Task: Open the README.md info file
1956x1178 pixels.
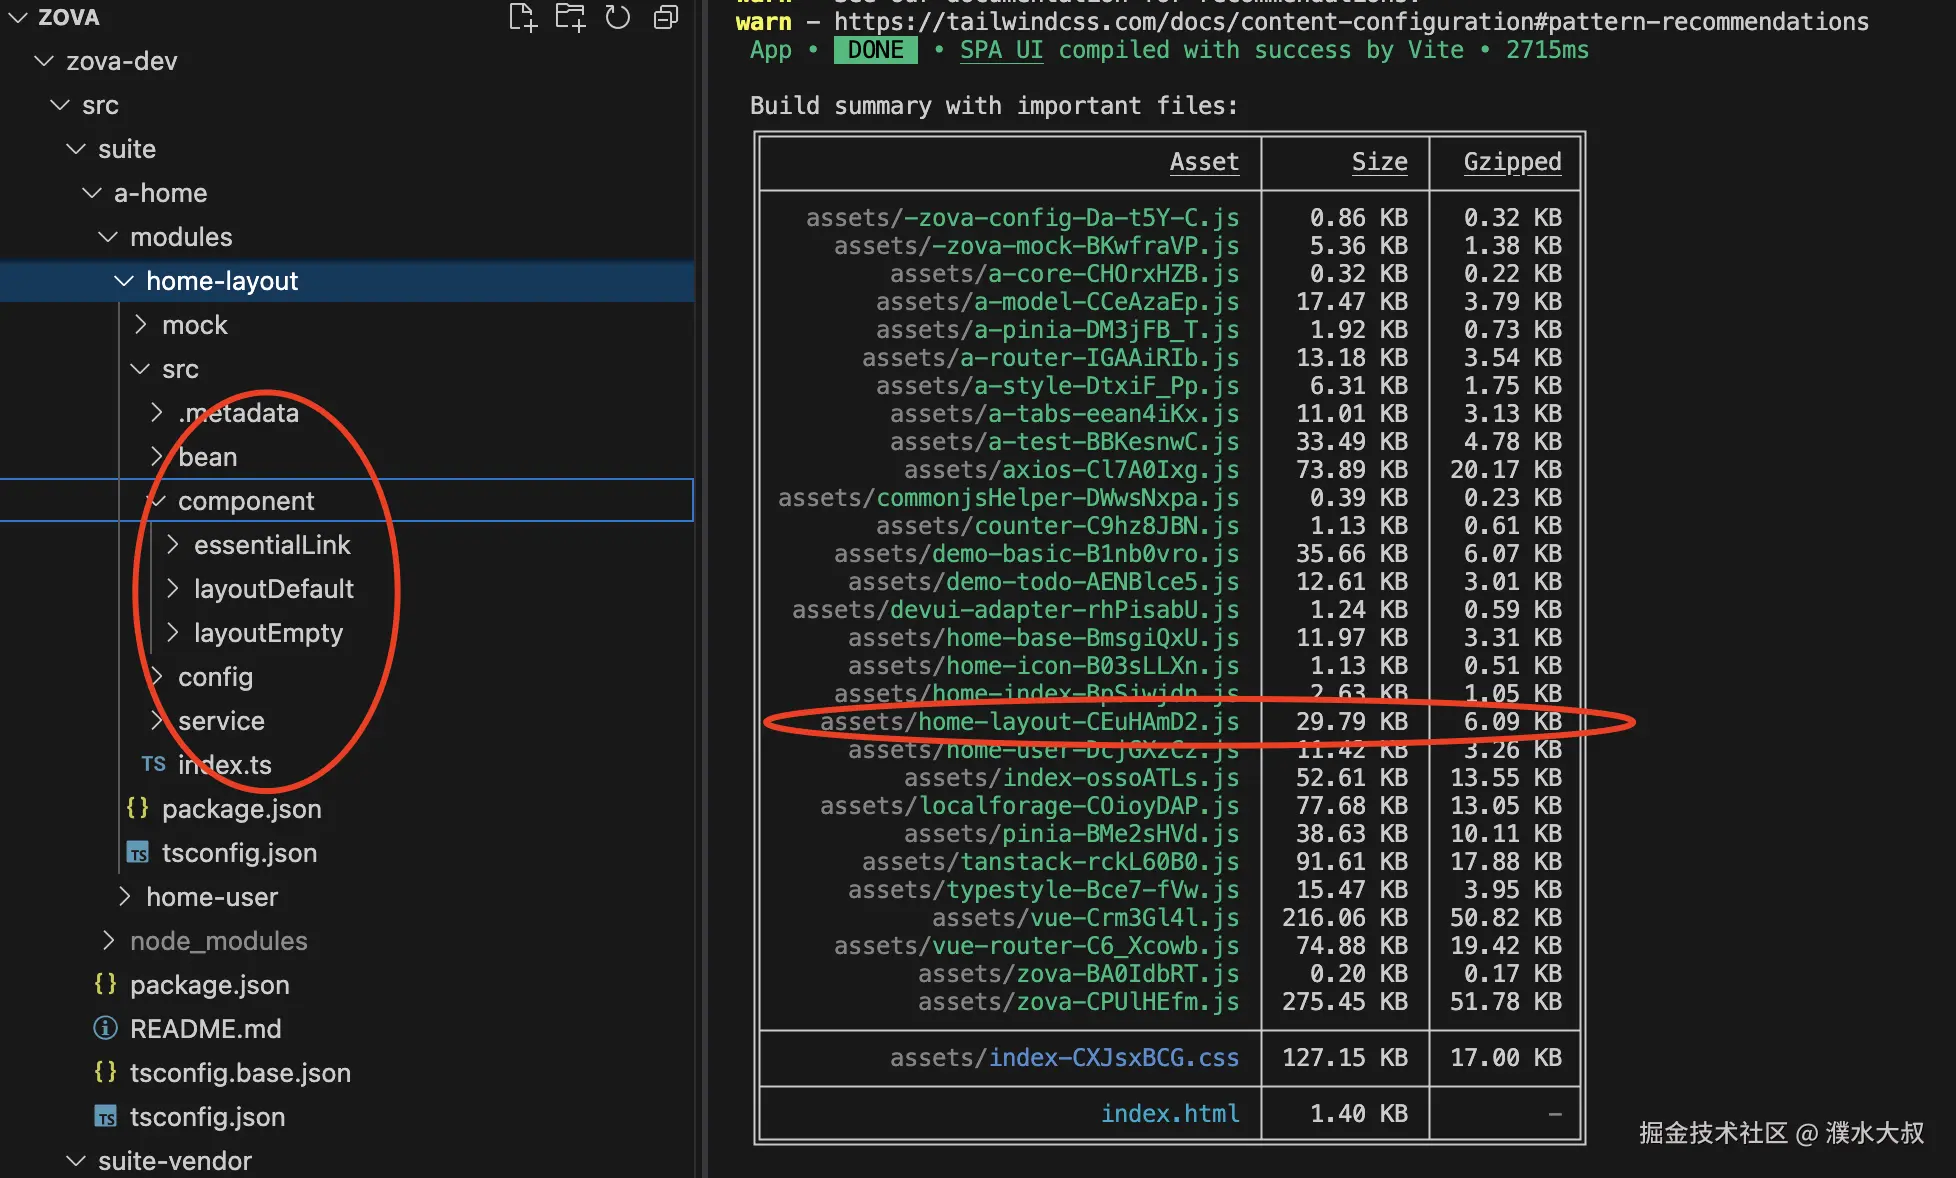Action: (x=205, y=1029)
